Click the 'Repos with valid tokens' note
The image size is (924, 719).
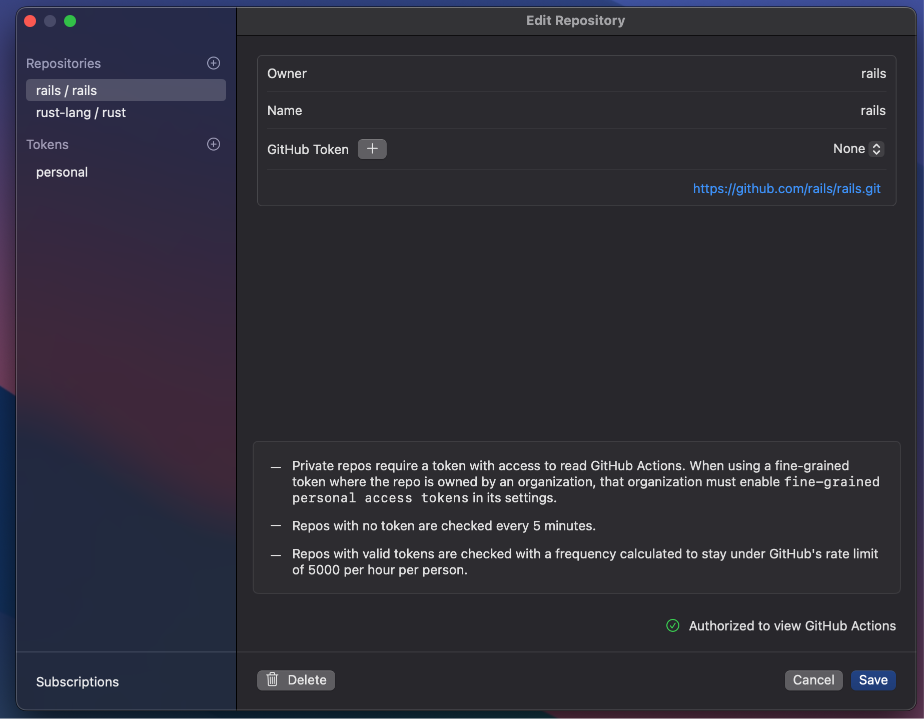pyautogui.click(x=585, y=562)
